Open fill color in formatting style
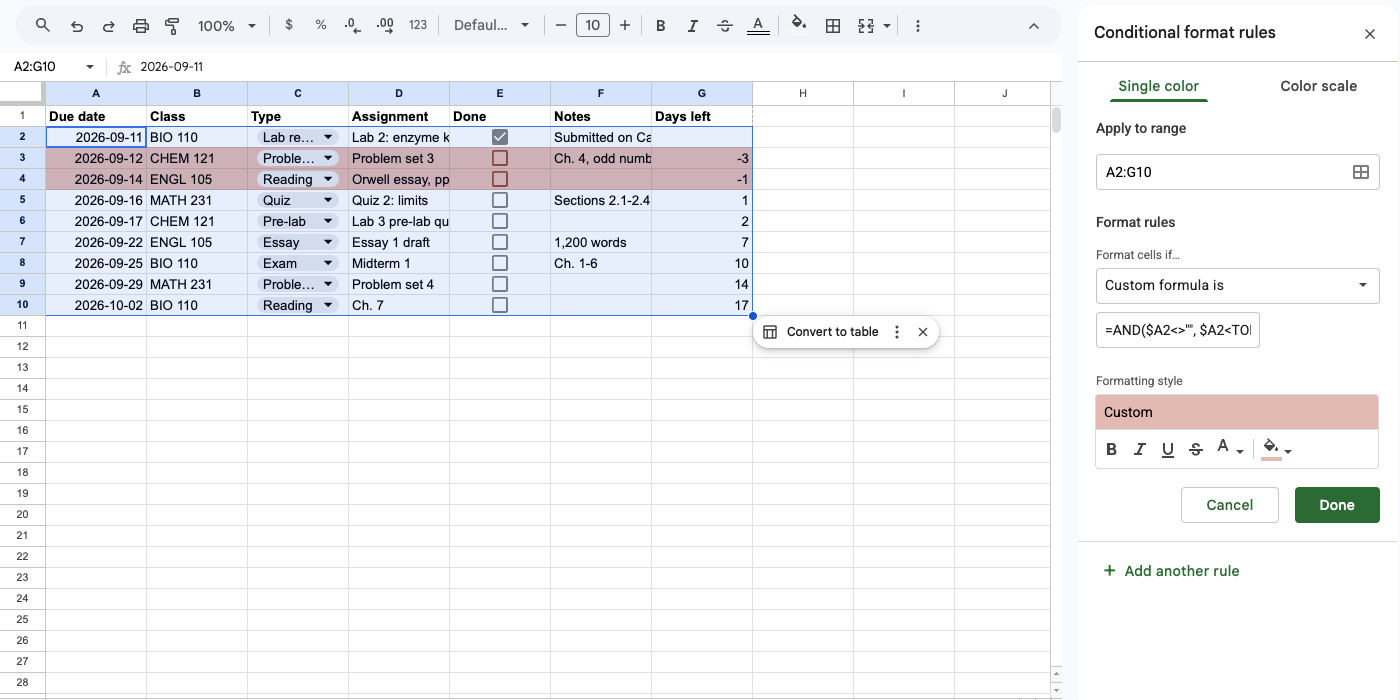 [1277, 450]
